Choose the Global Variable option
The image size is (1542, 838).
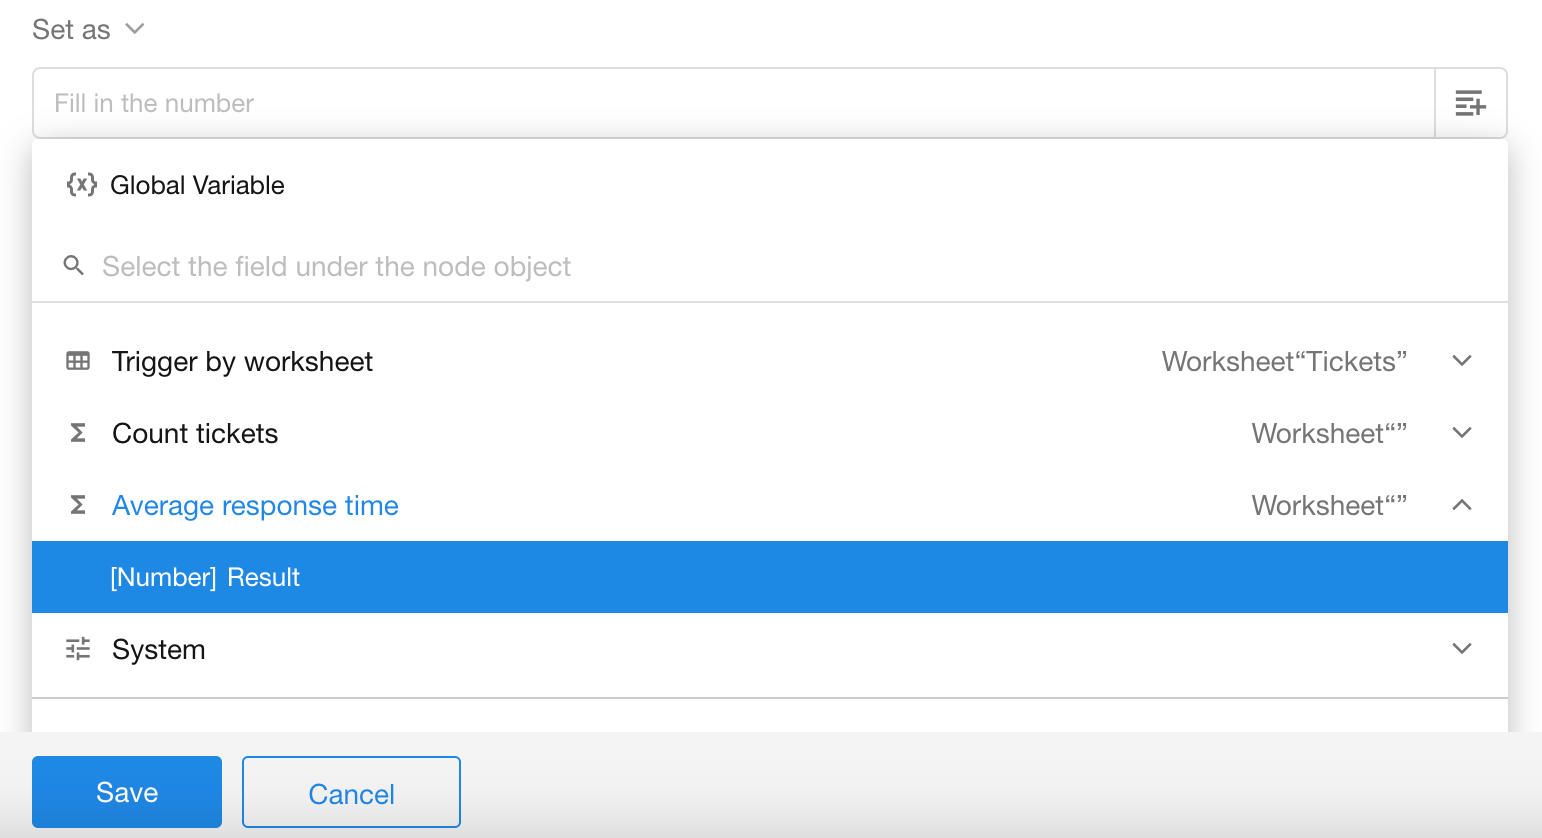197,185
